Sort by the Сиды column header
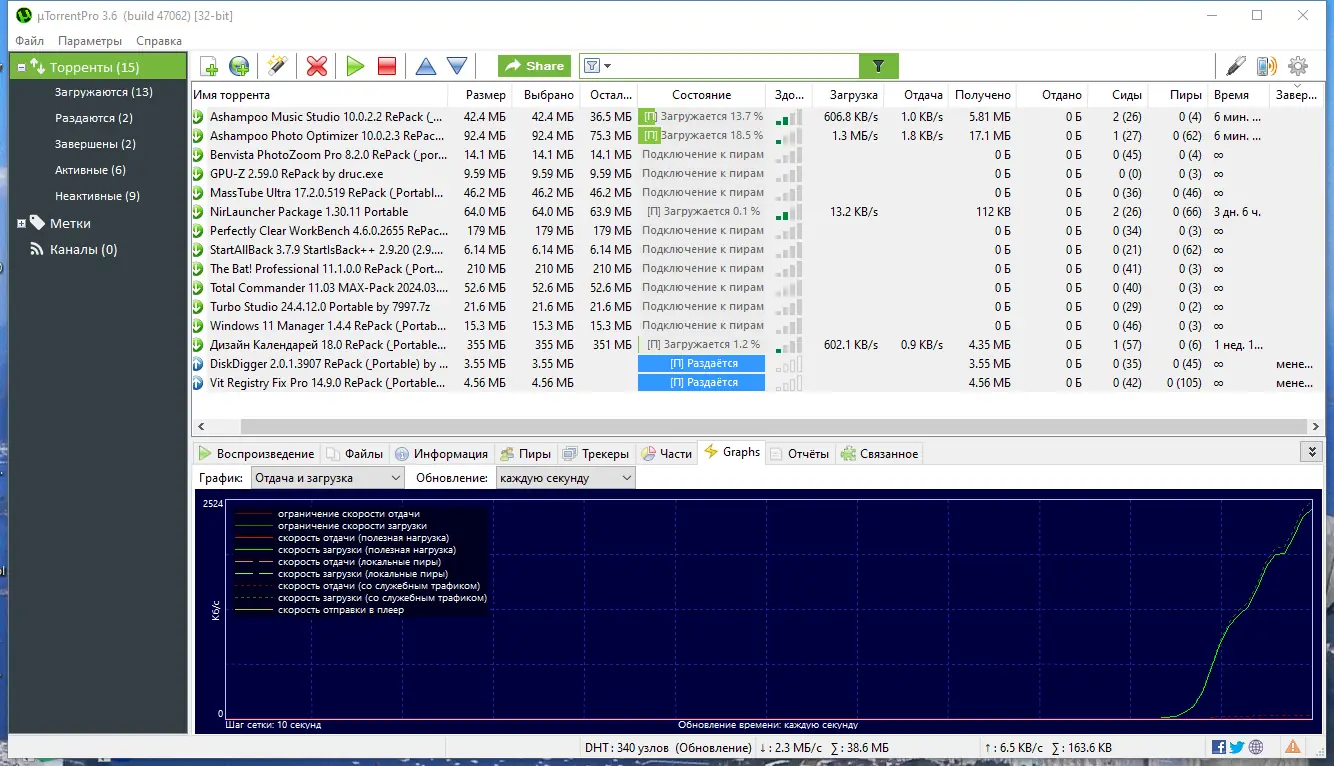Image resolution: width=1334 pixels, height=766 pixels. [x=1119, y=95]
